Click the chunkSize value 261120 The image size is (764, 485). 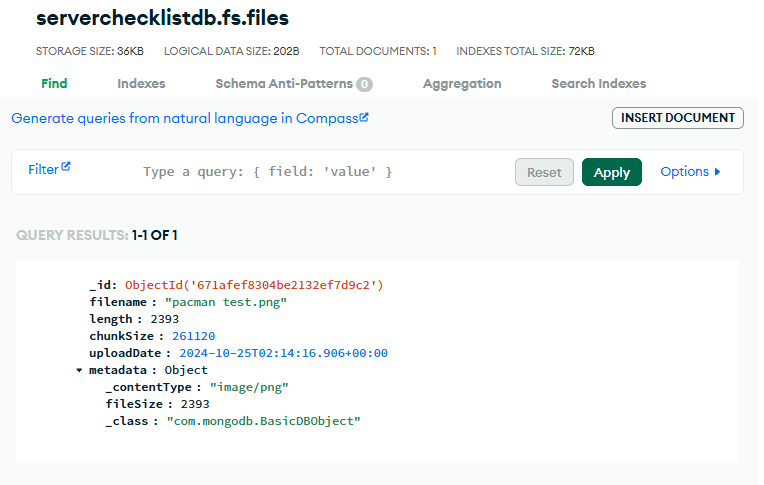pos(193,336)
